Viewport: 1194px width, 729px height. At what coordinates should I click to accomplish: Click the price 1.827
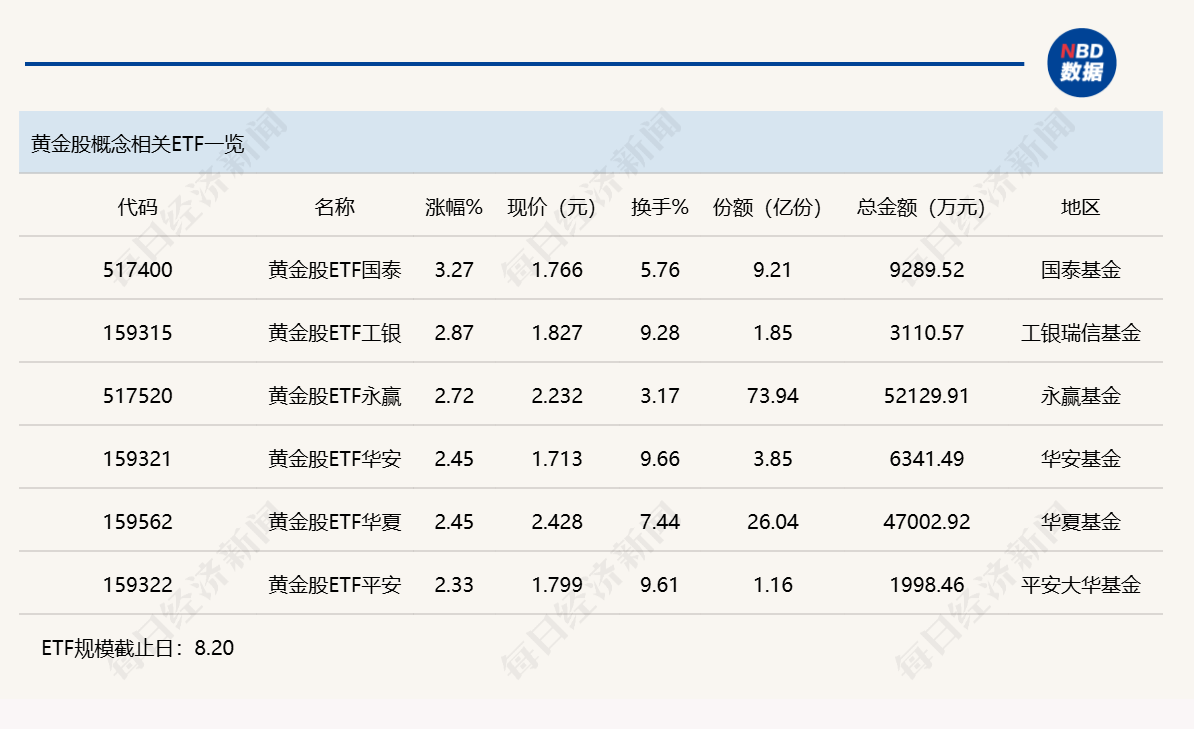click(x=557, y=333)
